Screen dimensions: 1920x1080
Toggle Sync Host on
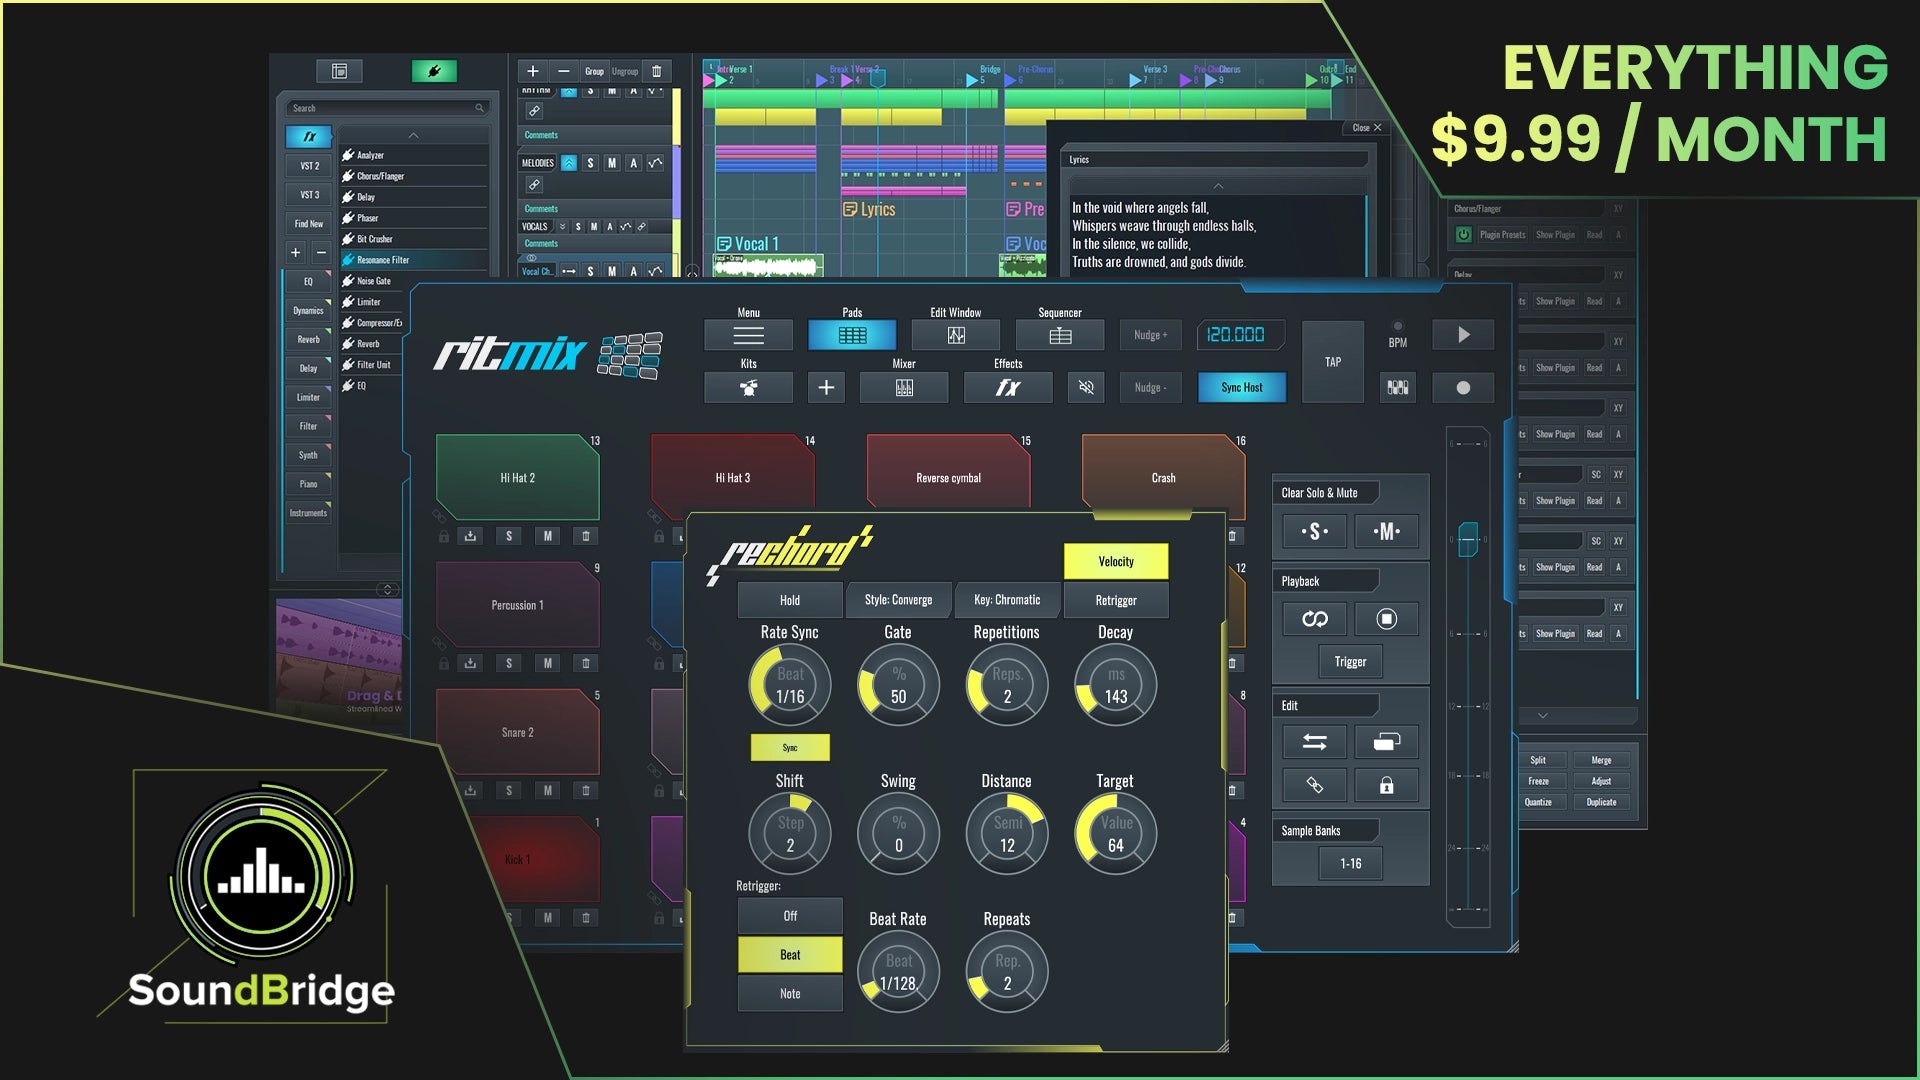coord(1241,388)
